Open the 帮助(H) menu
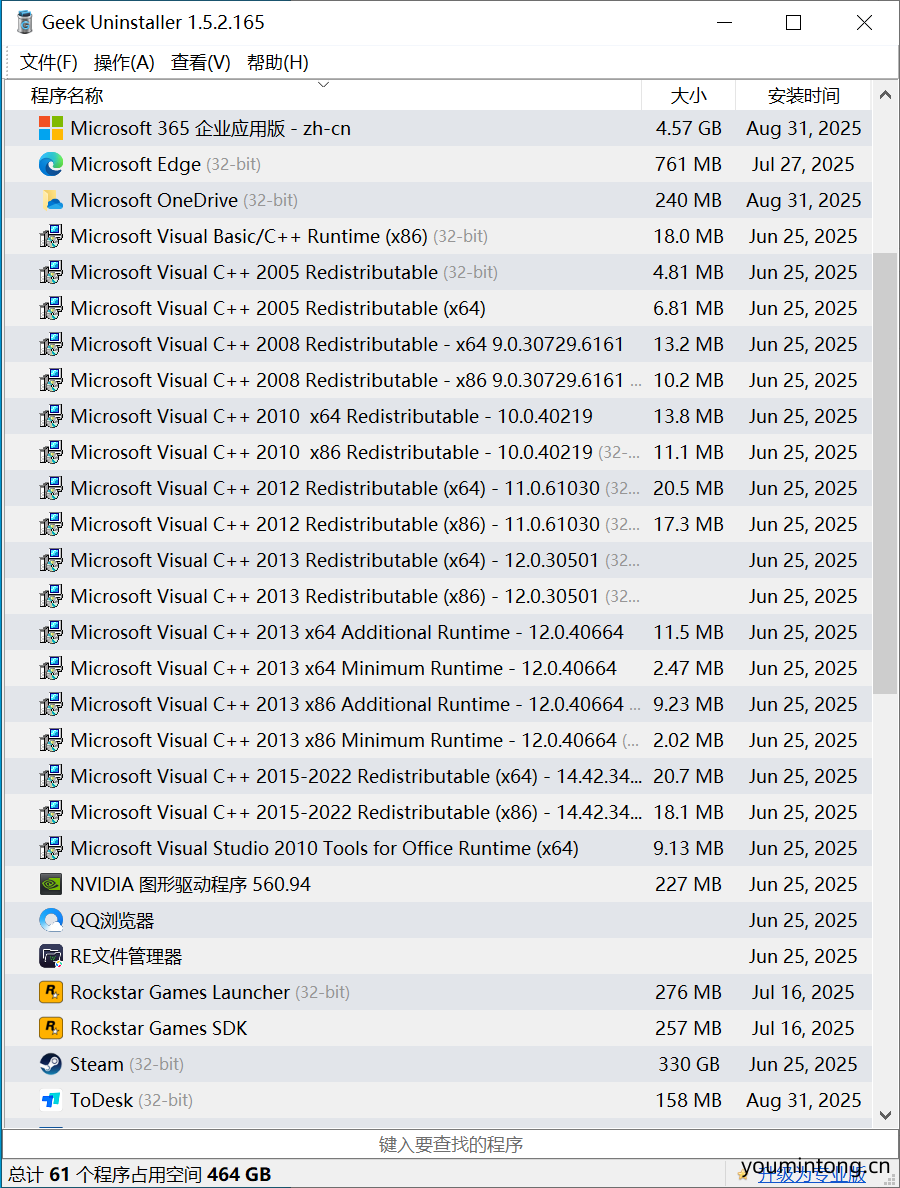The width and height of the screenshot is (900, 1188). pyautogui.click(x=278, y=62)
